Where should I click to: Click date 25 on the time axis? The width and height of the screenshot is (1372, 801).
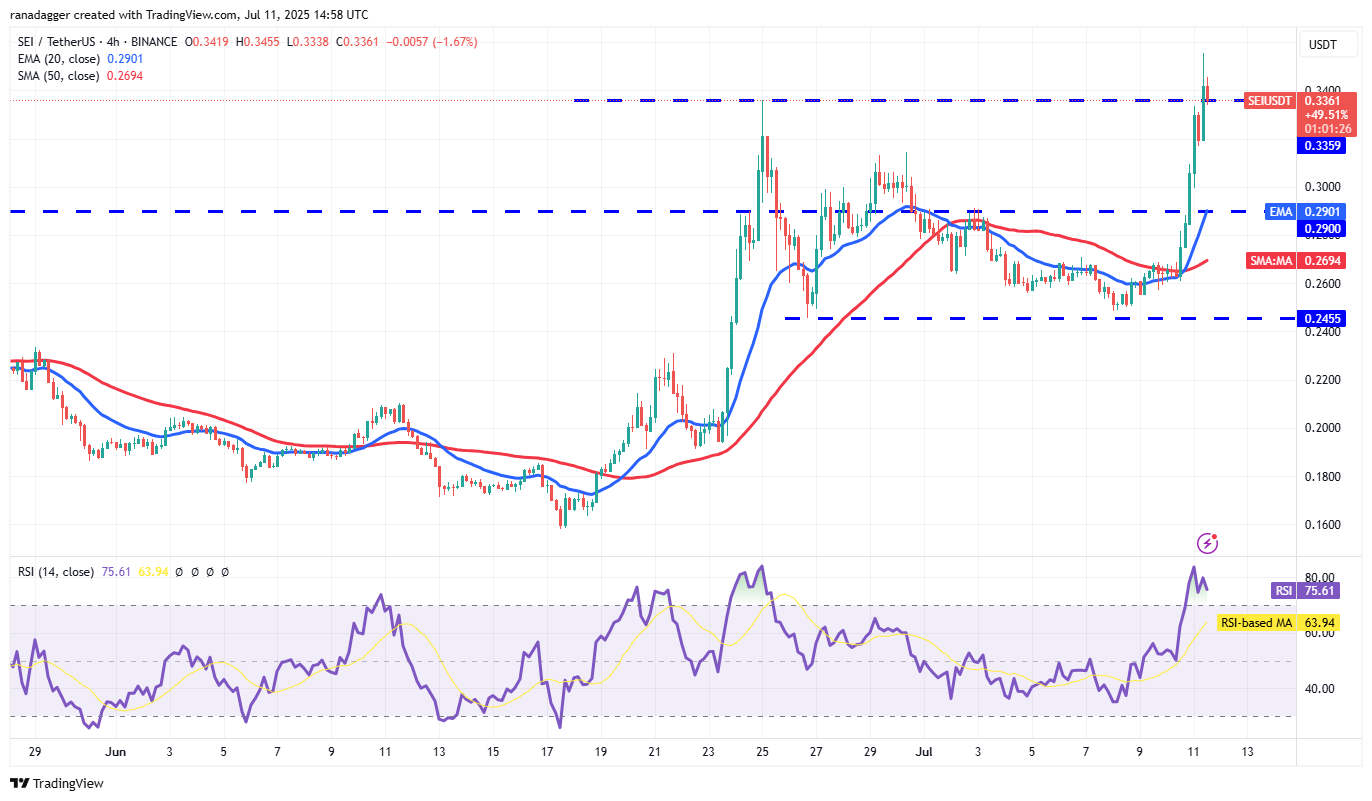click(762, 751)
